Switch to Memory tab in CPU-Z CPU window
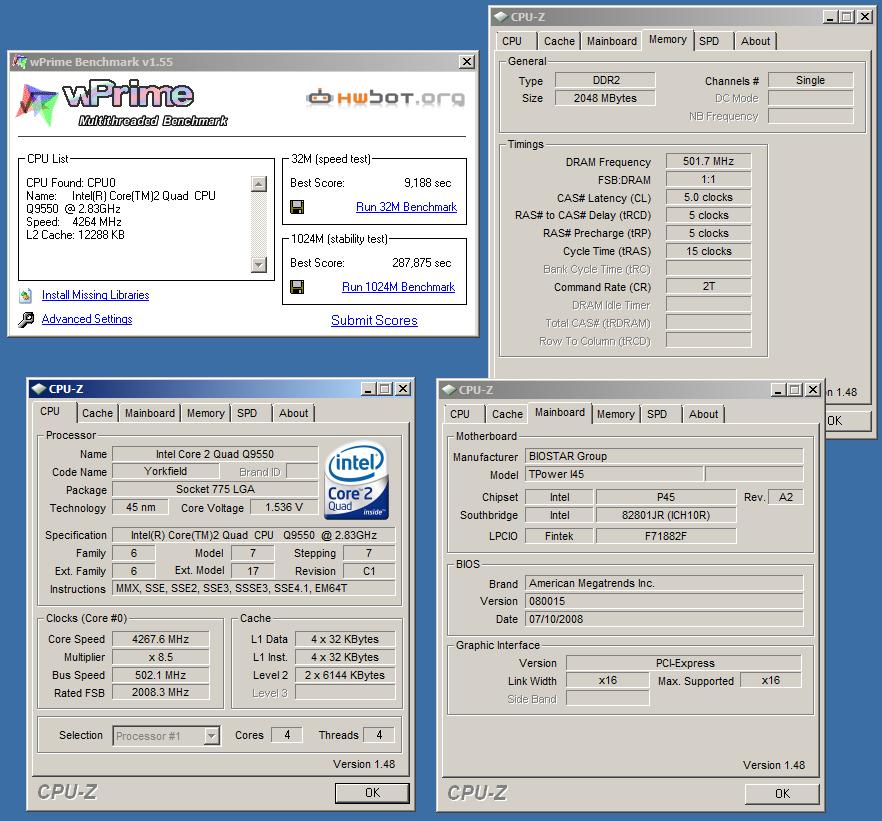Viewport: 882px width, 821px height. pyautogui.click(x=205, y=413)
